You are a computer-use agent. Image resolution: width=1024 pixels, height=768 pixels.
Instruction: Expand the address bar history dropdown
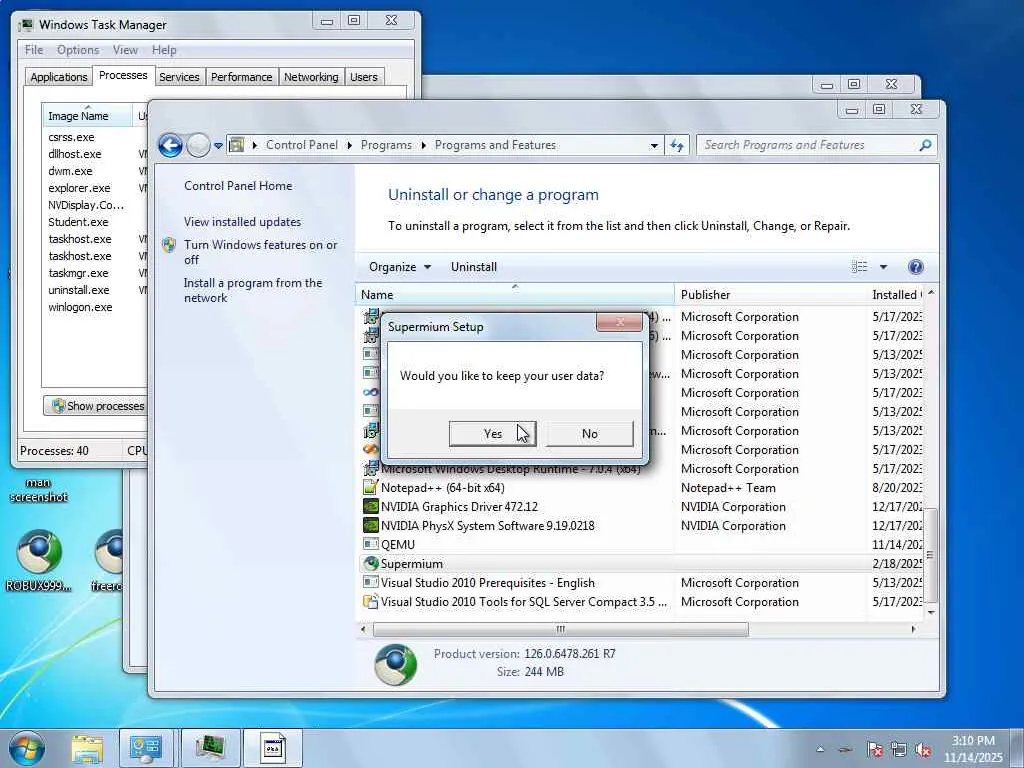(x=654, y=145)
